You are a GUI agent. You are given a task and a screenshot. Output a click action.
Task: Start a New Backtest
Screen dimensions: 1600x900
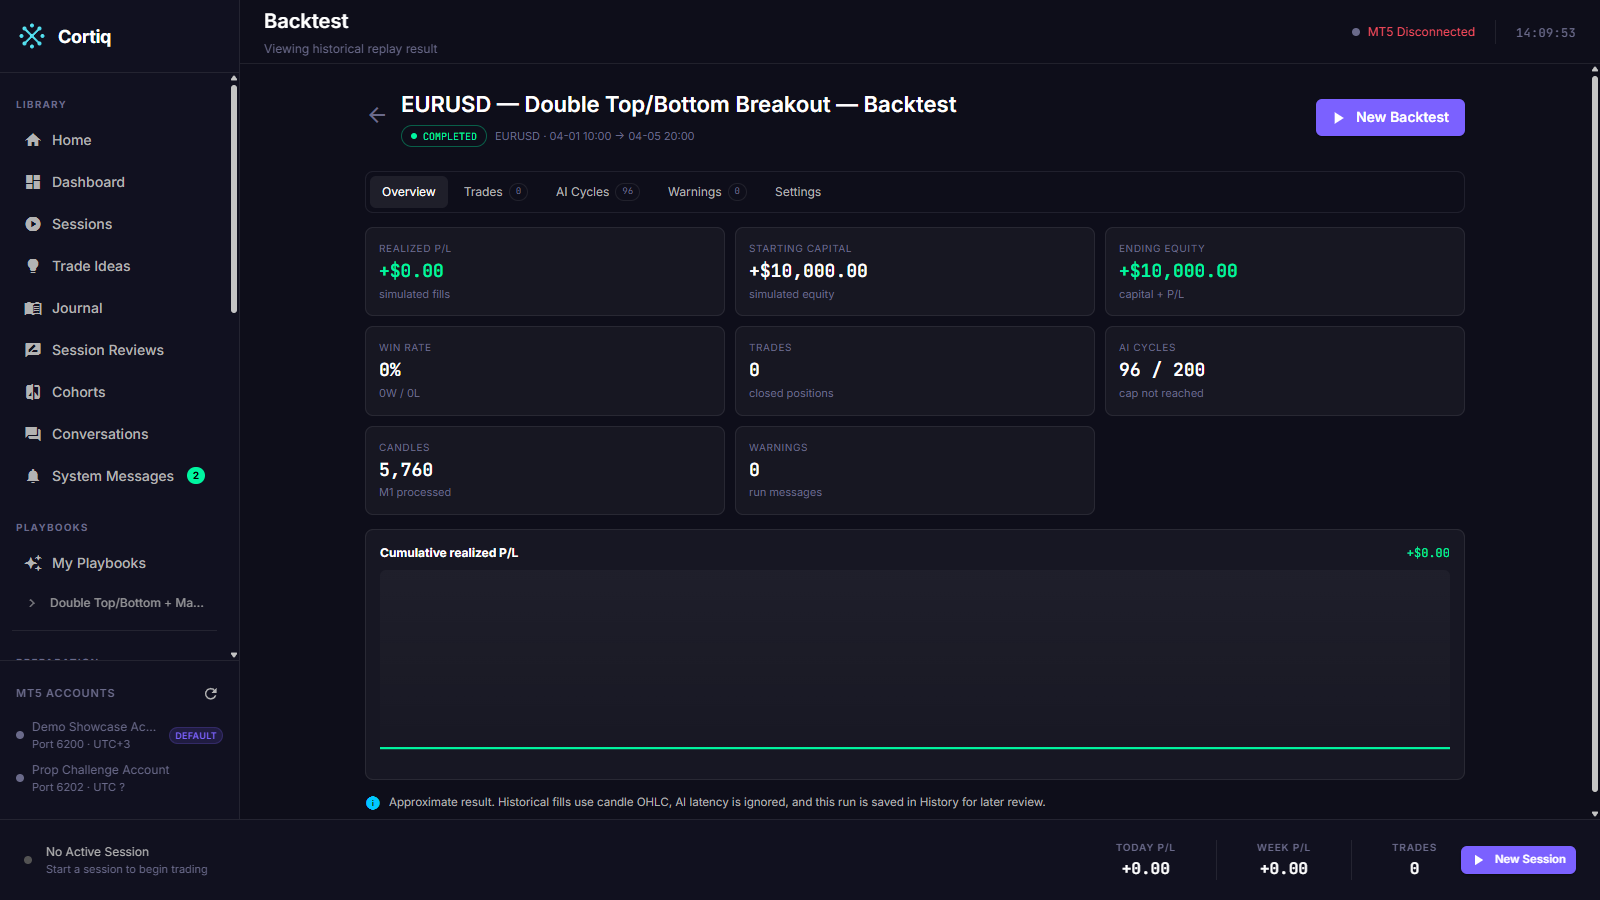[x=1390, y=117]
